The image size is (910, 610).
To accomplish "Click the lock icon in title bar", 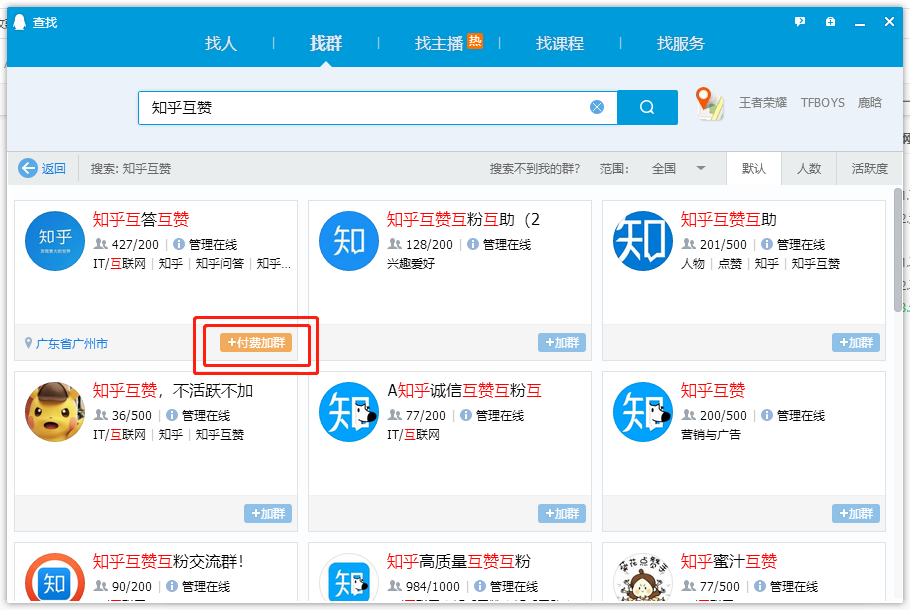I will (x=830, y=22).
